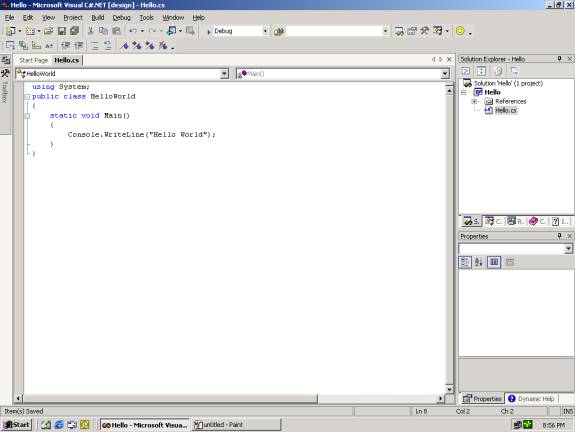This screenshot has height=432, width=575.
Task: Collapse the Main() method outline box
Action: pos(27,116)
